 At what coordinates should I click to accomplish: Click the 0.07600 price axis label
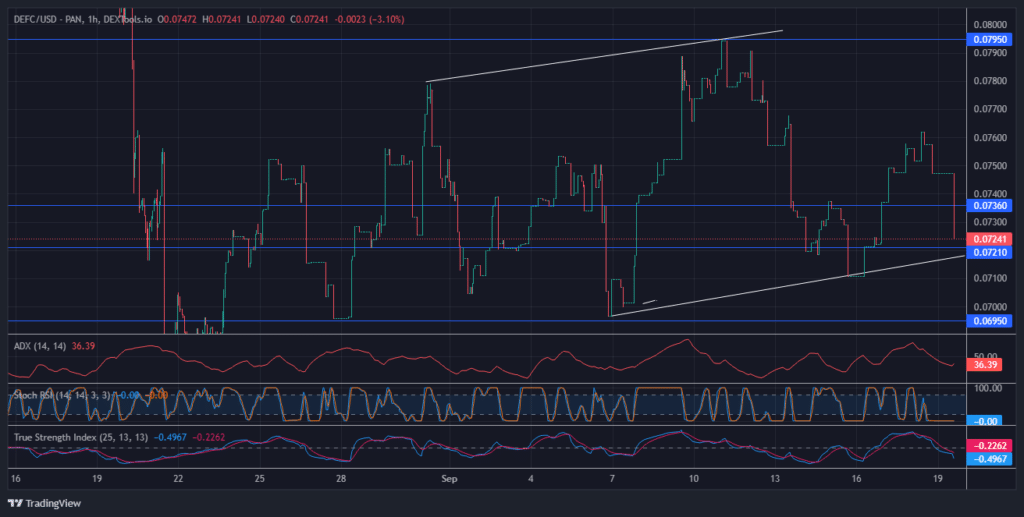click(x=990, y=138)
